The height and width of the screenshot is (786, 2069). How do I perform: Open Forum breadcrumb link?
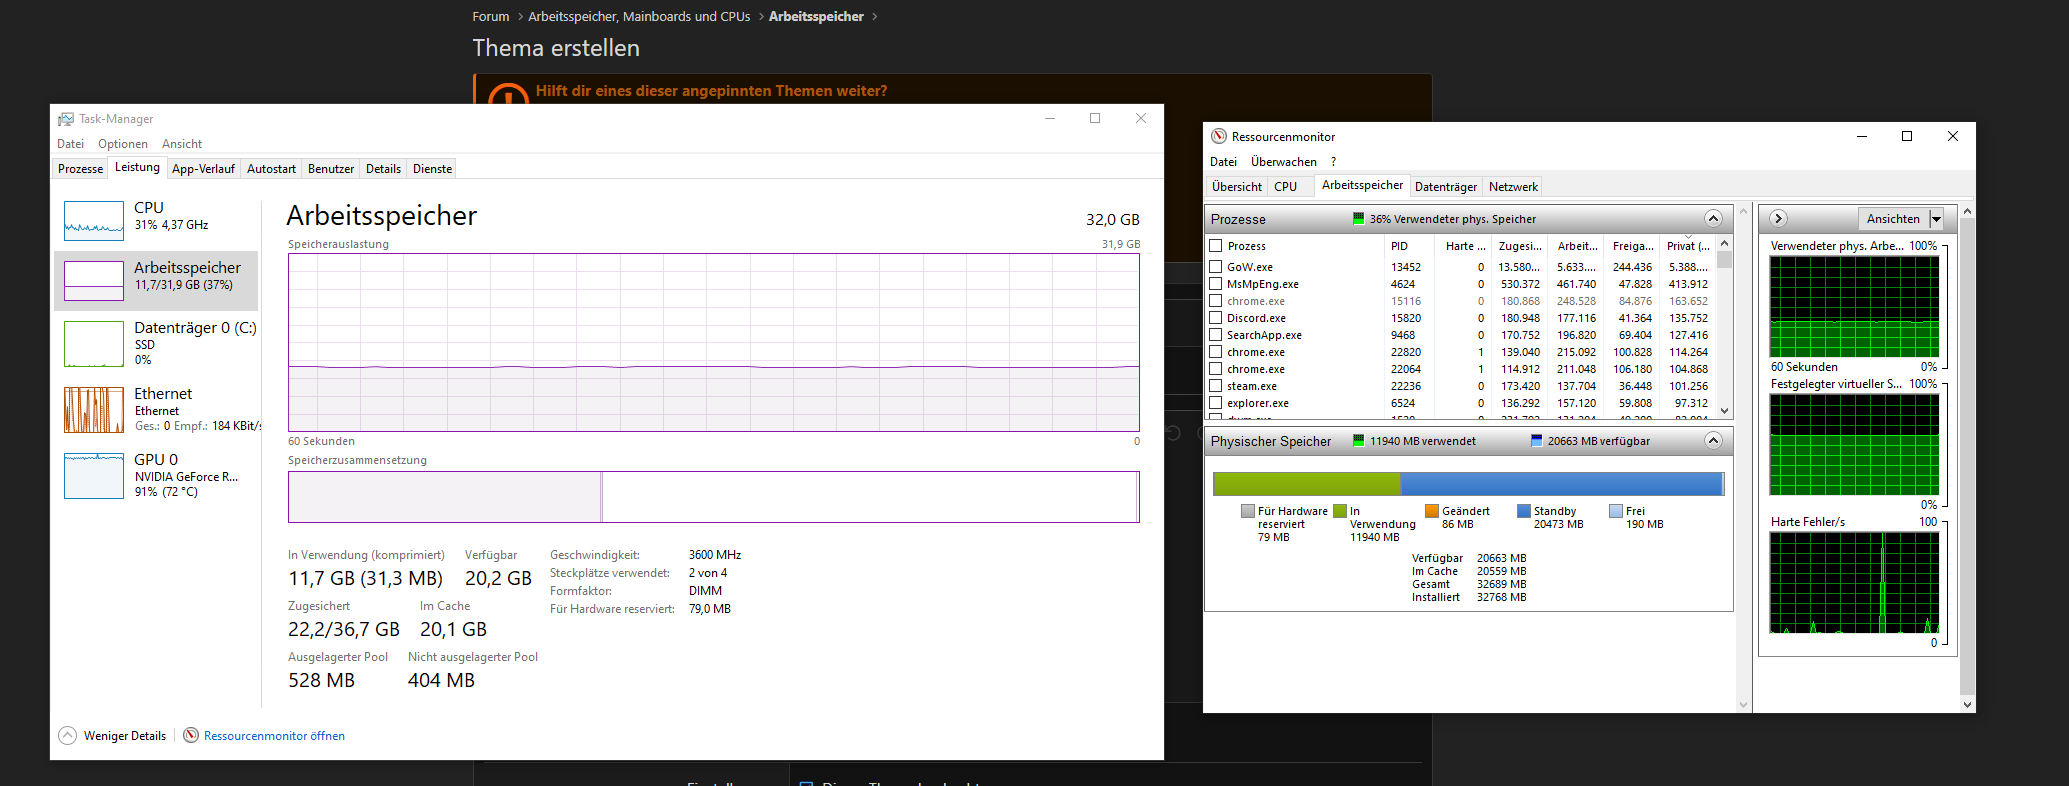(x=490, y=17)
